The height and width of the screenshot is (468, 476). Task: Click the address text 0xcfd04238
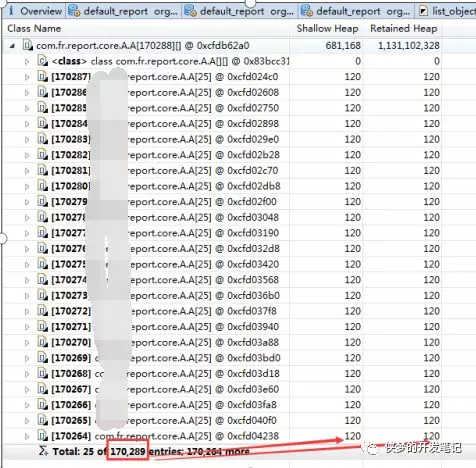(x=253, y=436)
